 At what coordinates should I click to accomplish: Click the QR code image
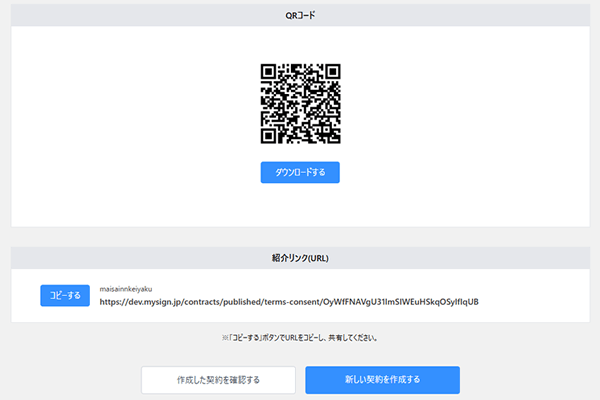pos(300,104)
